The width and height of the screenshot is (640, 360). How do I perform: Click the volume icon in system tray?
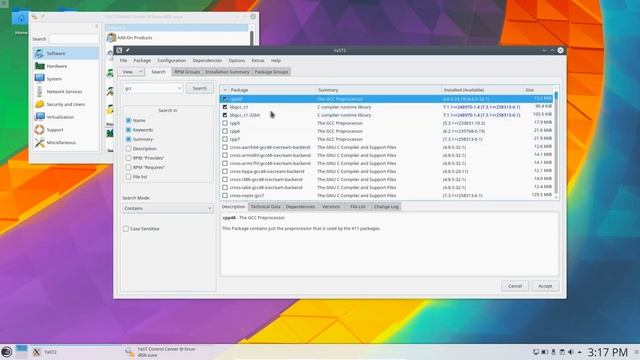pyautogui.click(x=571, y=352)
